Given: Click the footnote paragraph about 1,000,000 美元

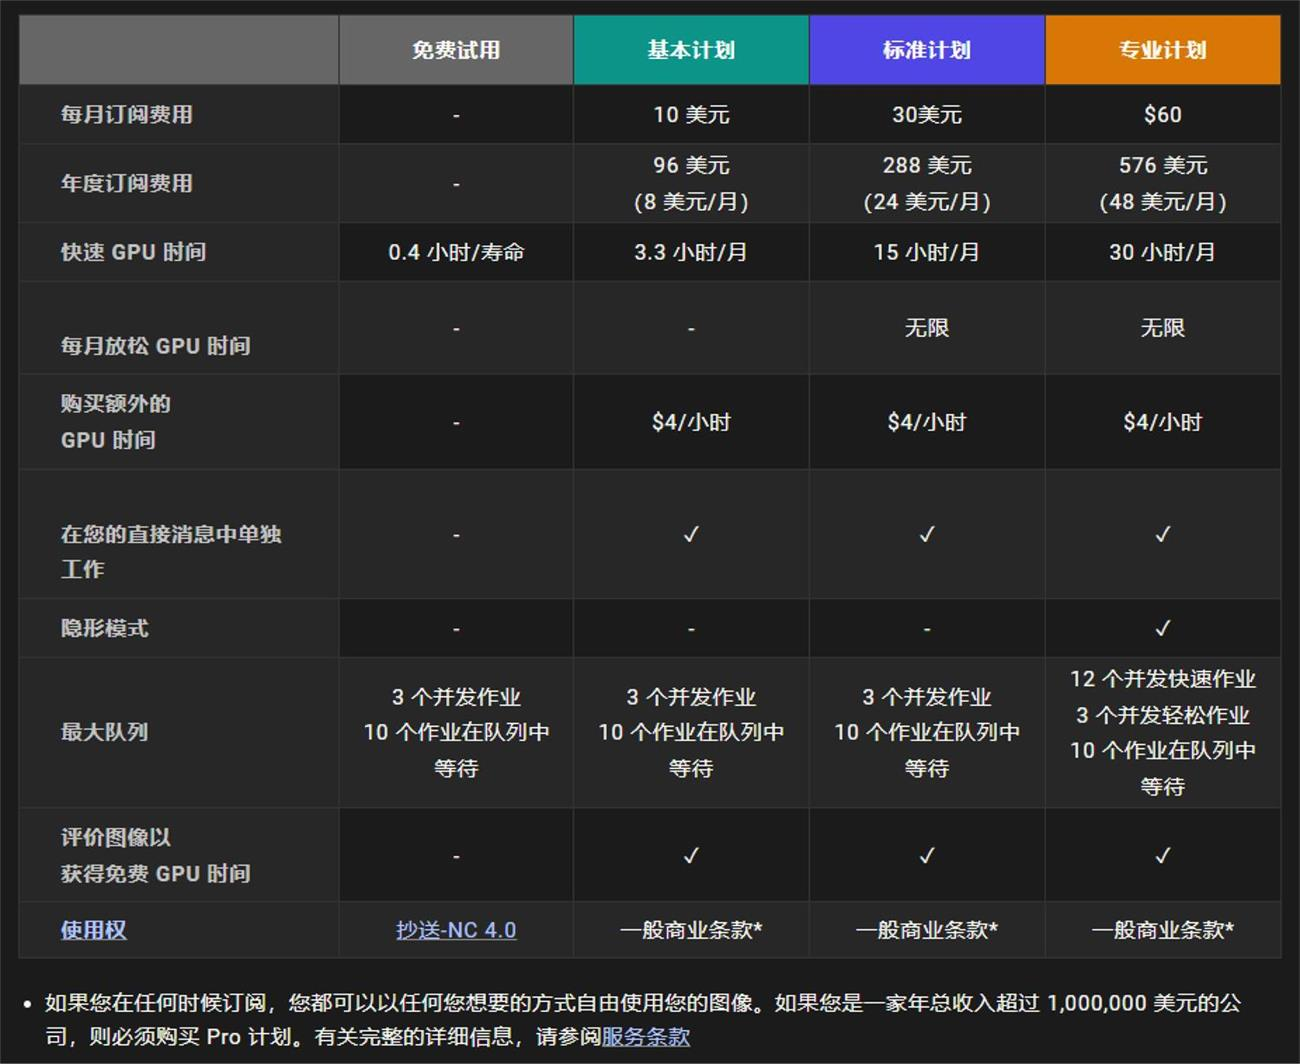Looking at the screenshot, I should coord(643,1020).
